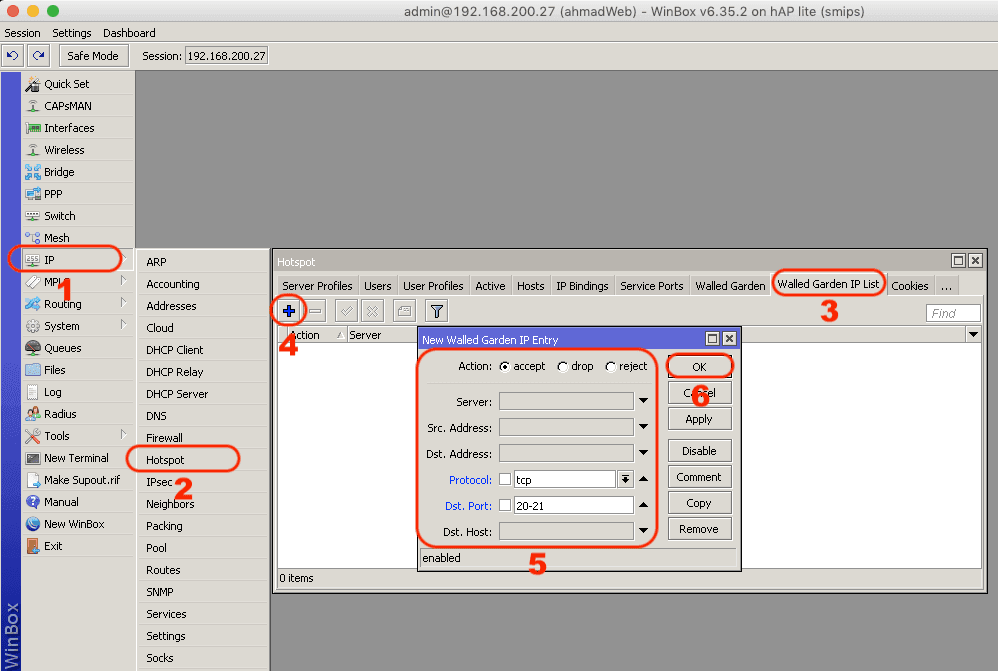
Task: Add new entry with plus icon
Action: point(288,311)
